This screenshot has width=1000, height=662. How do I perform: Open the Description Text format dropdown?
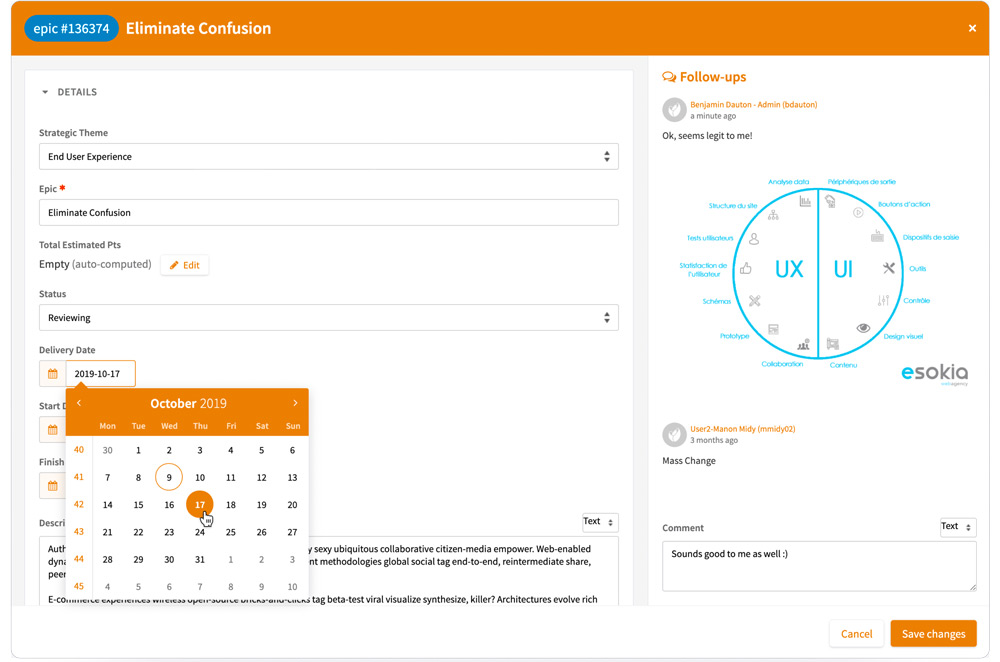coord(599,522)
